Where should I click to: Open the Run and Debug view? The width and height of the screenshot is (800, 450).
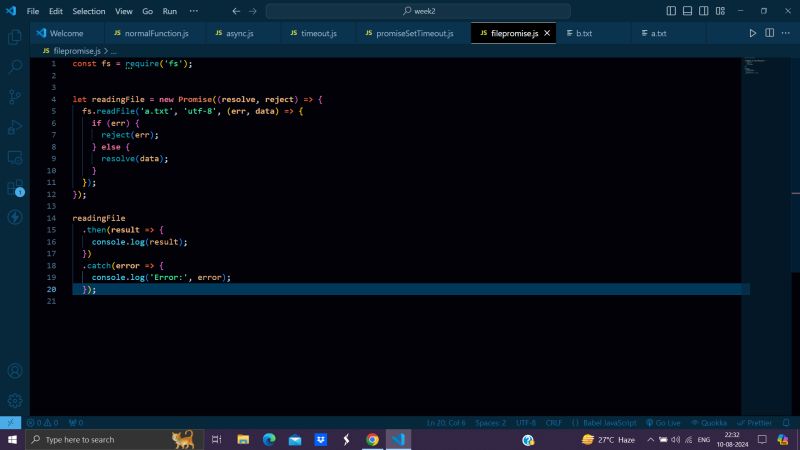(15, 127)
